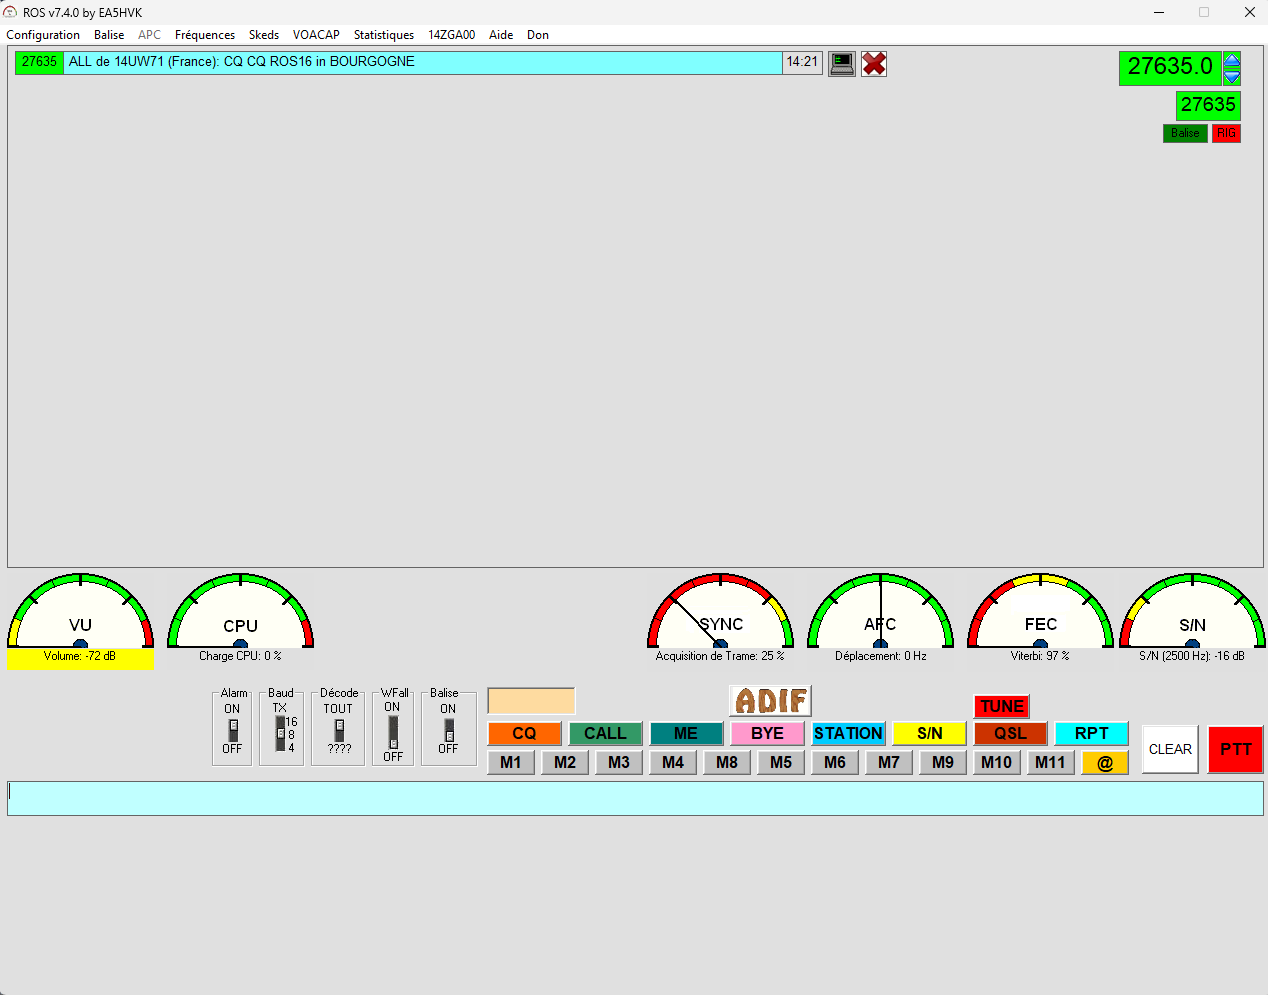Adjust the Baud rate slider switch
Screen dimensions: 1268x995
pyautogui.click(x=281, y=733)
